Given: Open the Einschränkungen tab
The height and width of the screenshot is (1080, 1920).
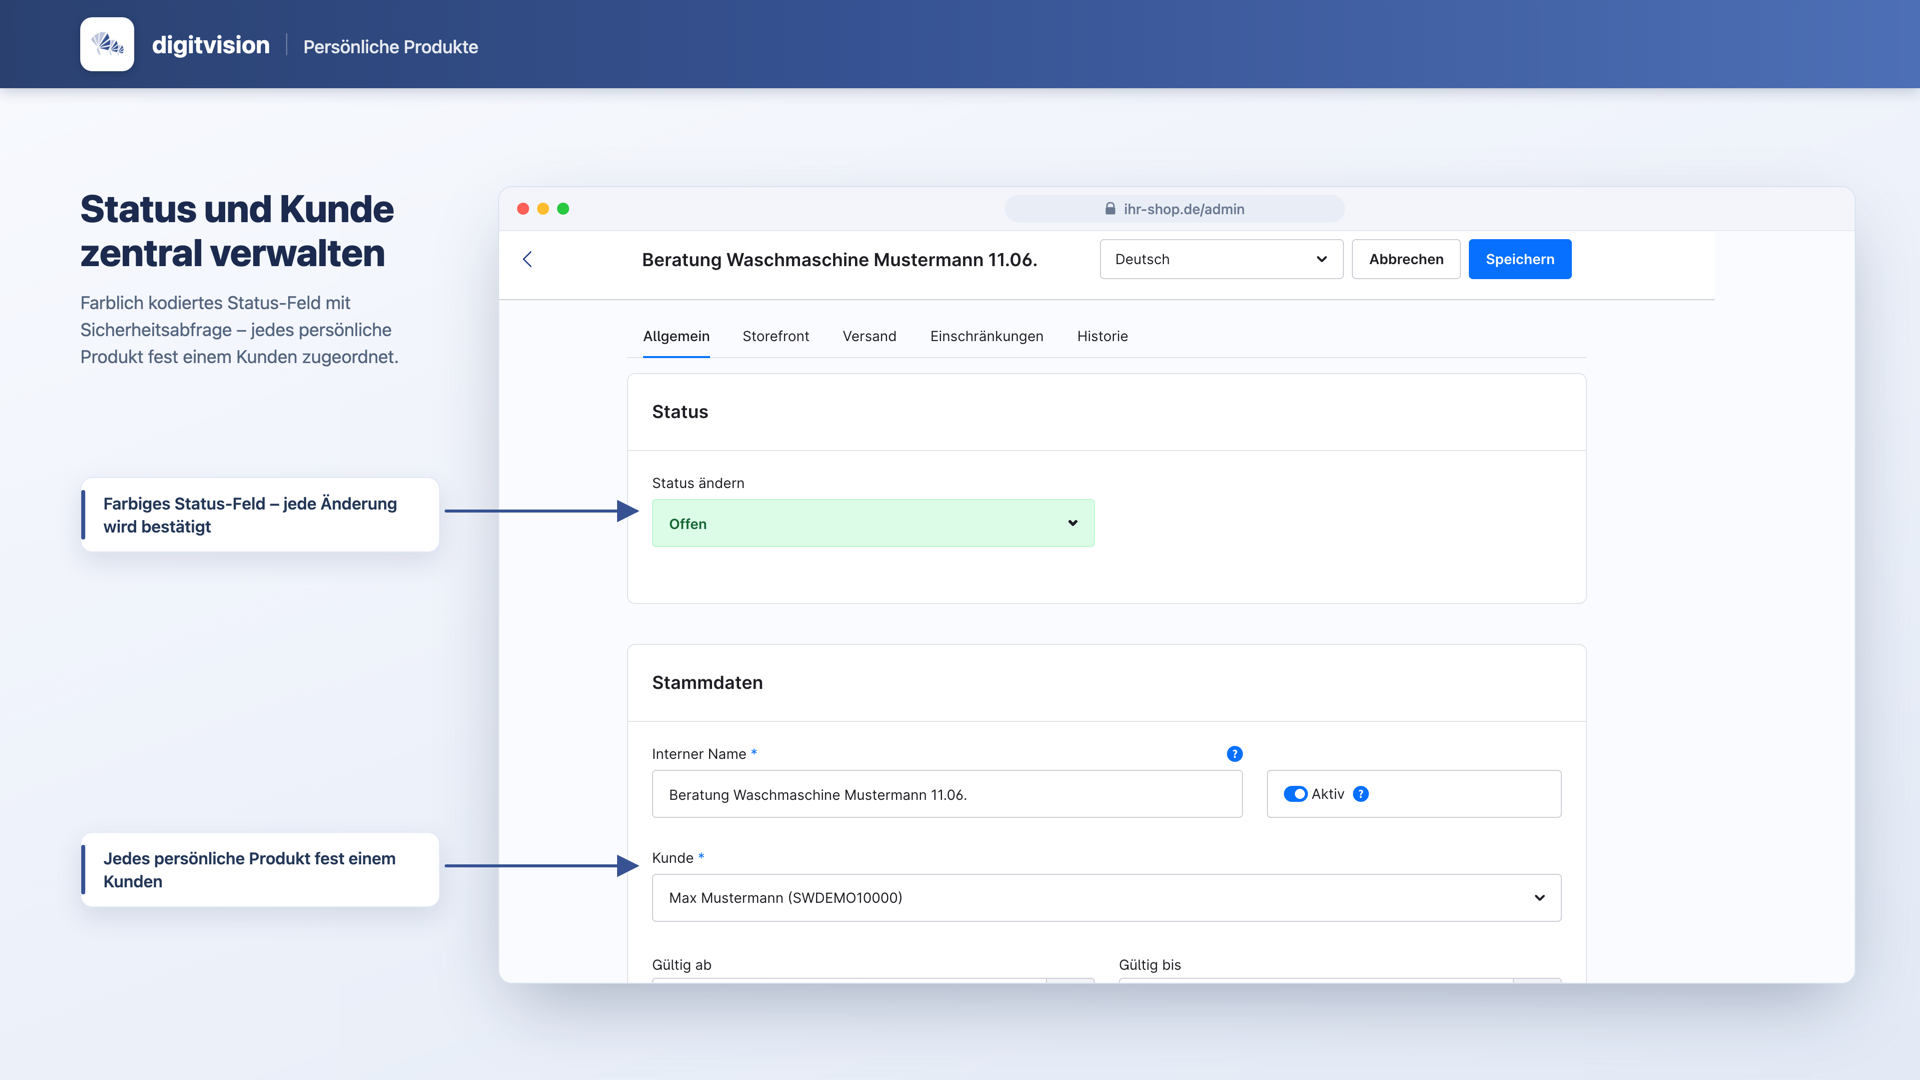Looking at the screenshot, I should point(986,336).
